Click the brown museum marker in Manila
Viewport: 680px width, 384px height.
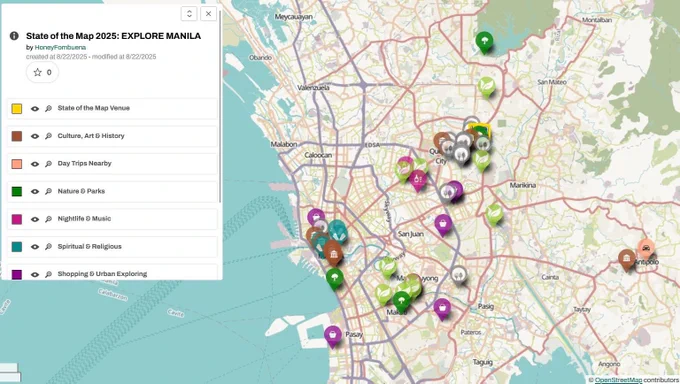[x=333, y=254]
